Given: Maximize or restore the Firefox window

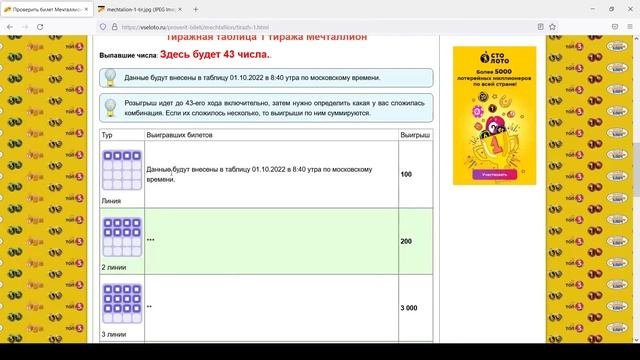Looking at the screenshot, I should tap(611, 9).
